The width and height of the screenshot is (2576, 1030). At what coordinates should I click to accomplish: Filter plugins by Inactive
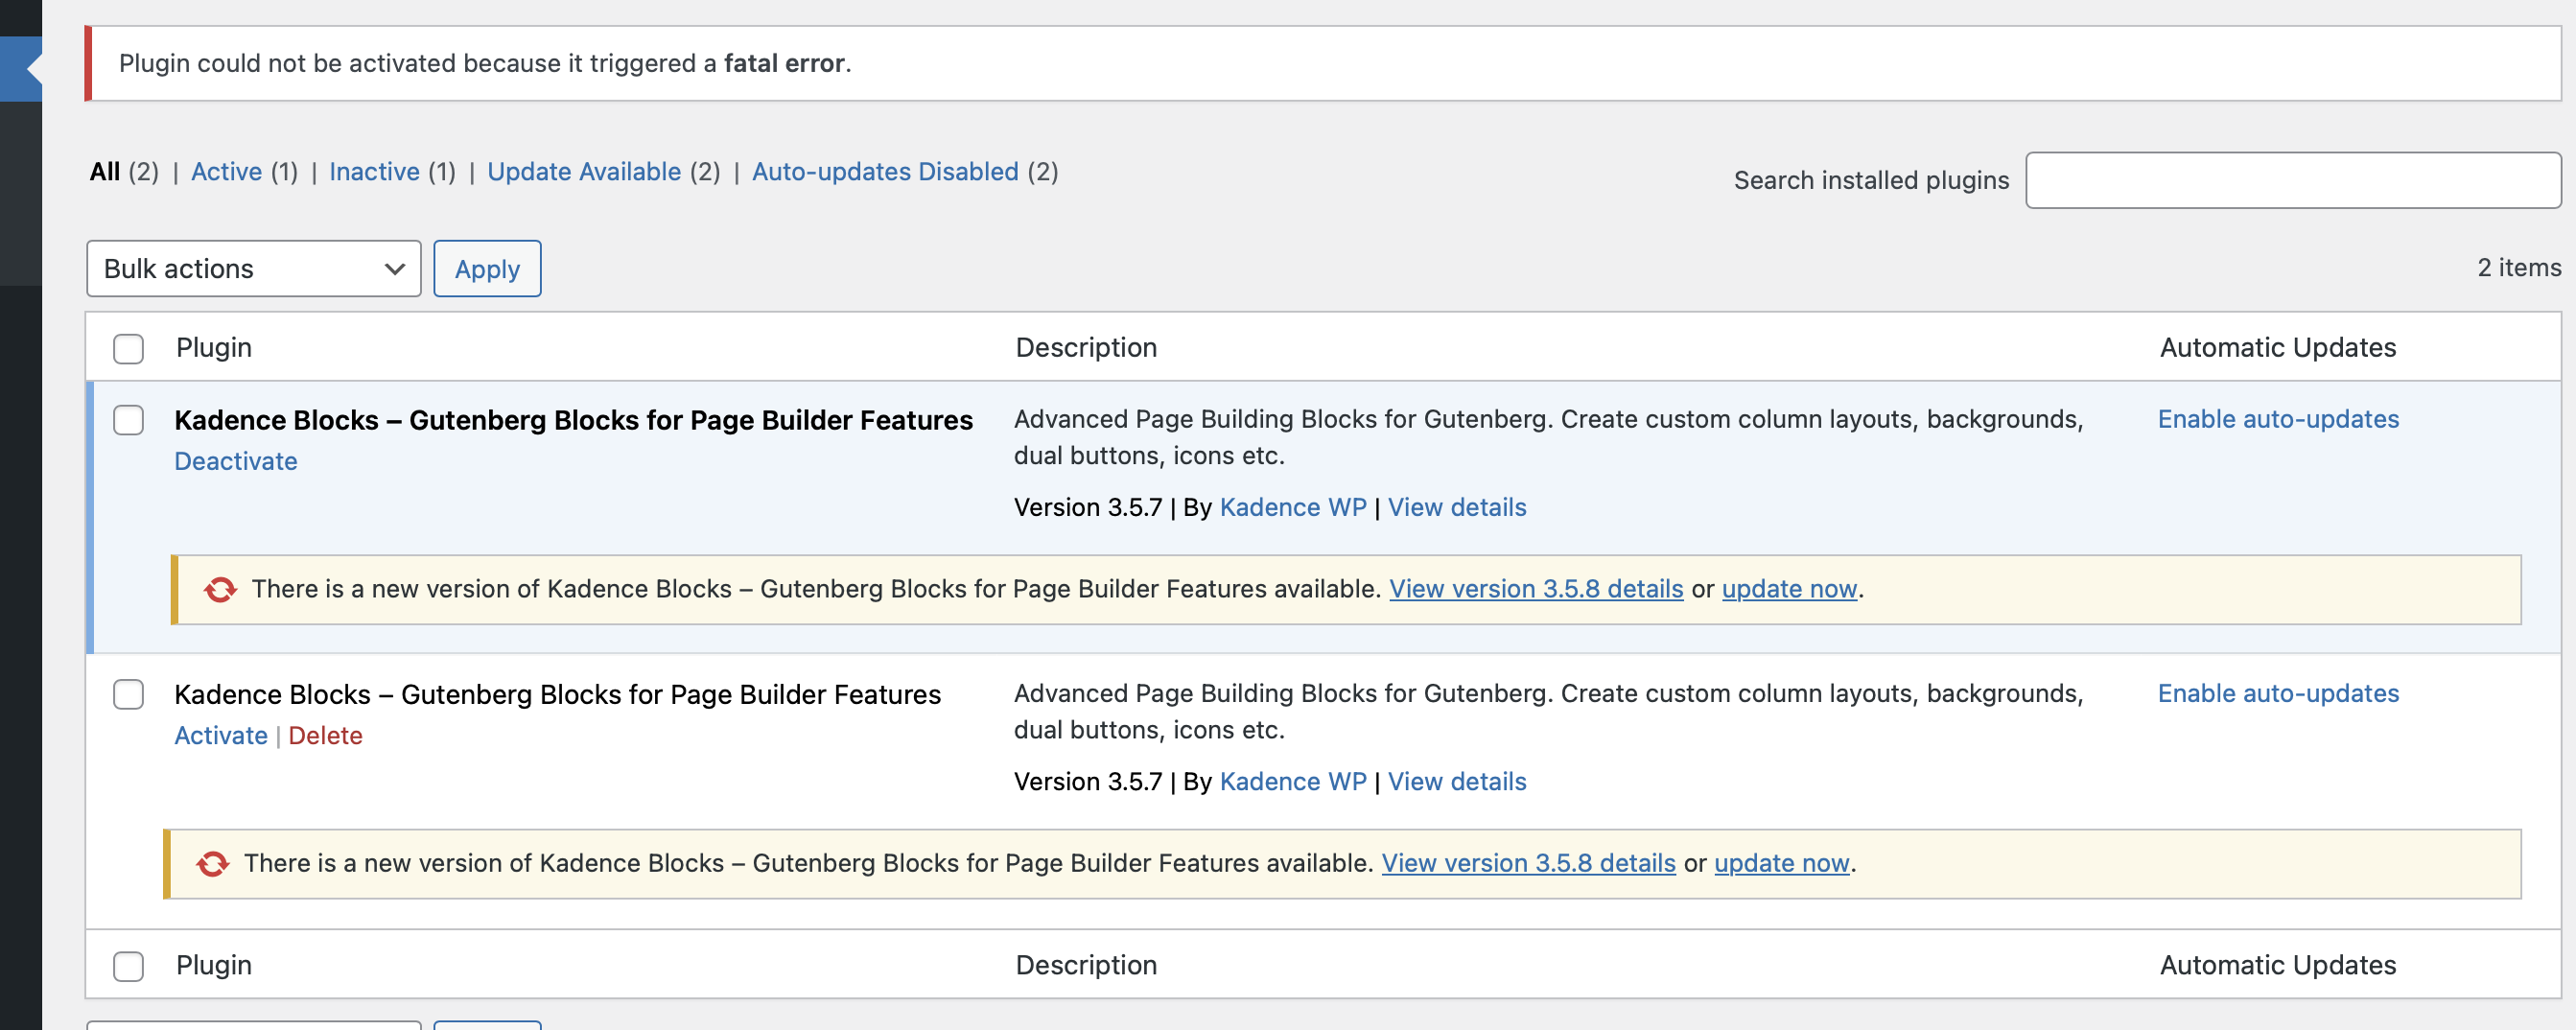click(x=374, y=171)
